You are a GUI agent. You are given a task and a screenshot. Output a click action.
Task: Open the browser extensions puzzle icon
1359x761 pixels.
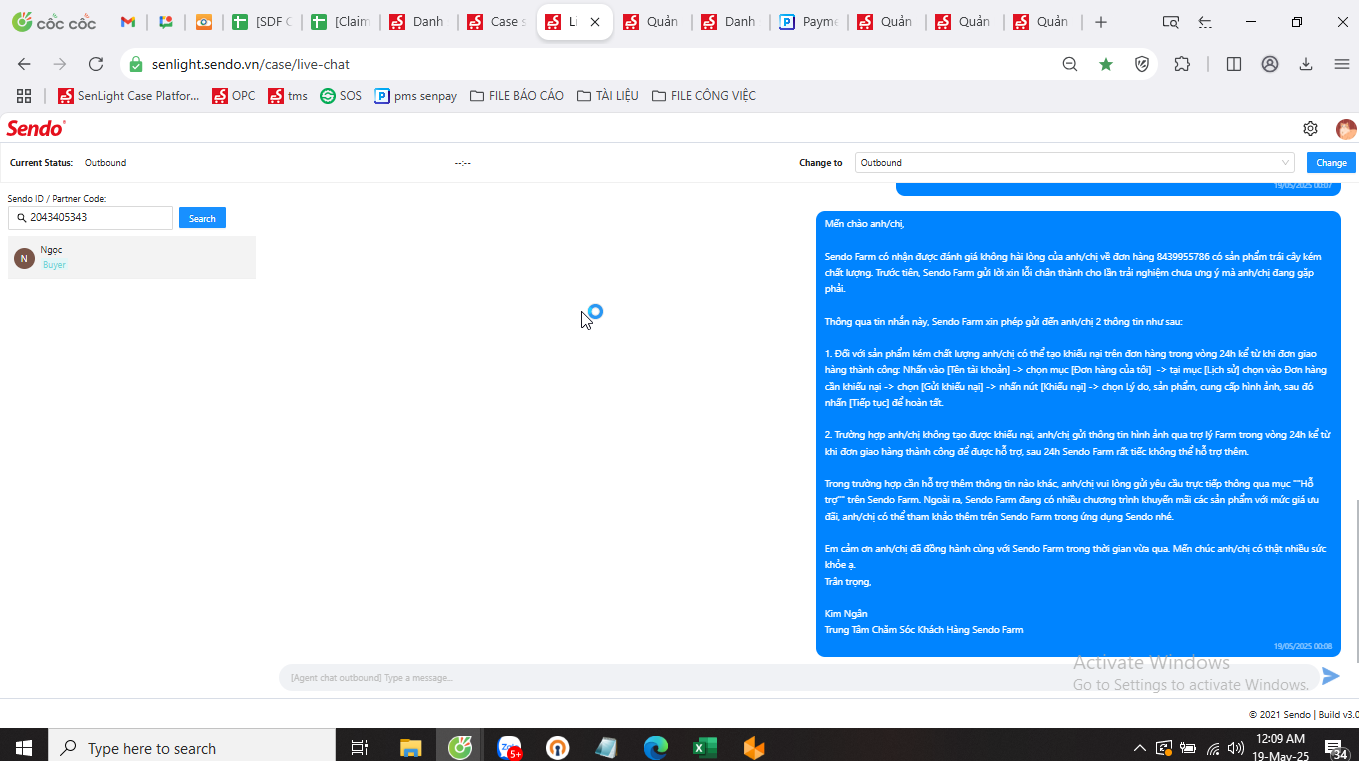click(1182, 64)
